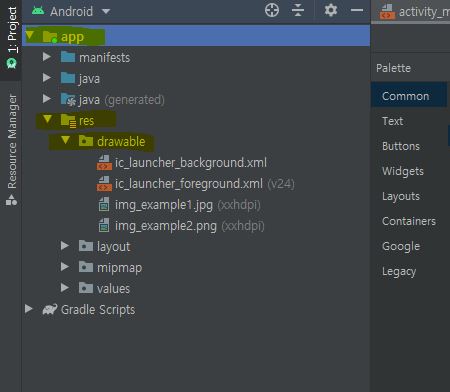
Task: Click the java (generated) folder icon
Action: (x=68, y=99)
